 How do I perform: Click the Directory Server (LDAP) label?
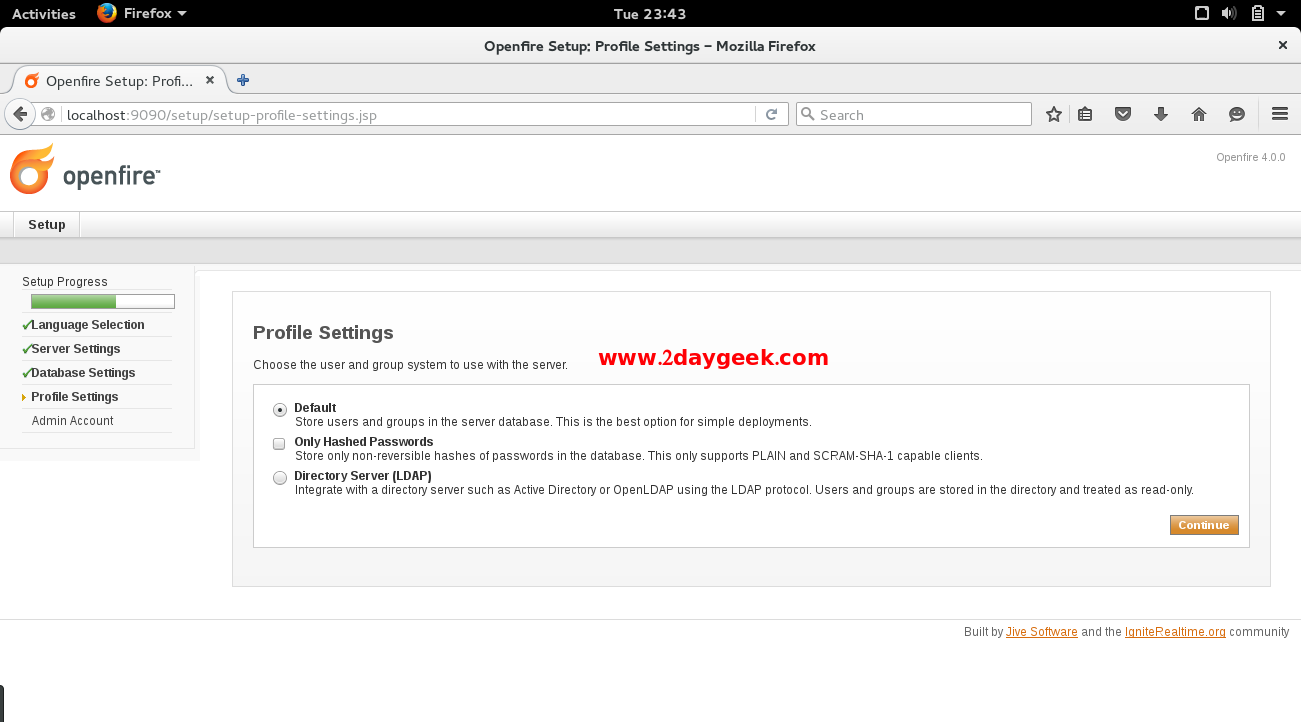coord(363,476)
